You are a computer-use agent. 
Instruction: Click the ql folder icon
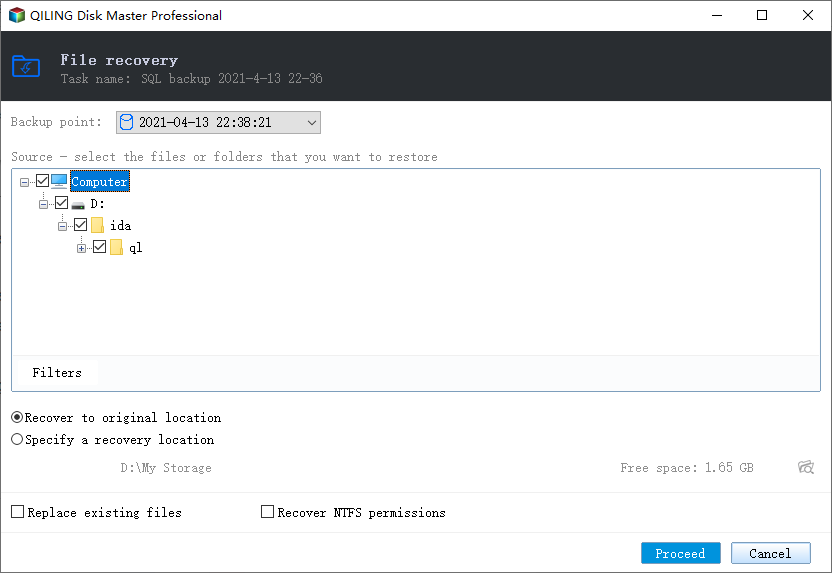pos(116,247)
